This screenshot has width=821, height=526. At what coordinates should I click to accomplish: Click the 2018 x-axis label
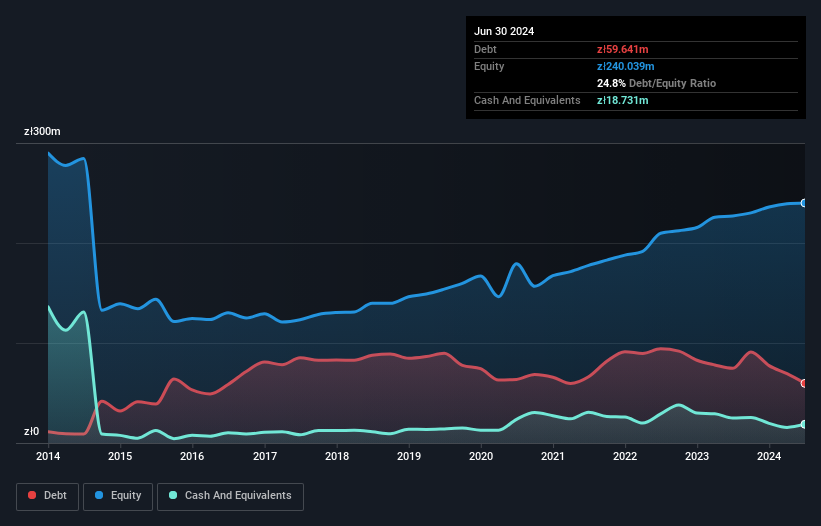(337, 456)
